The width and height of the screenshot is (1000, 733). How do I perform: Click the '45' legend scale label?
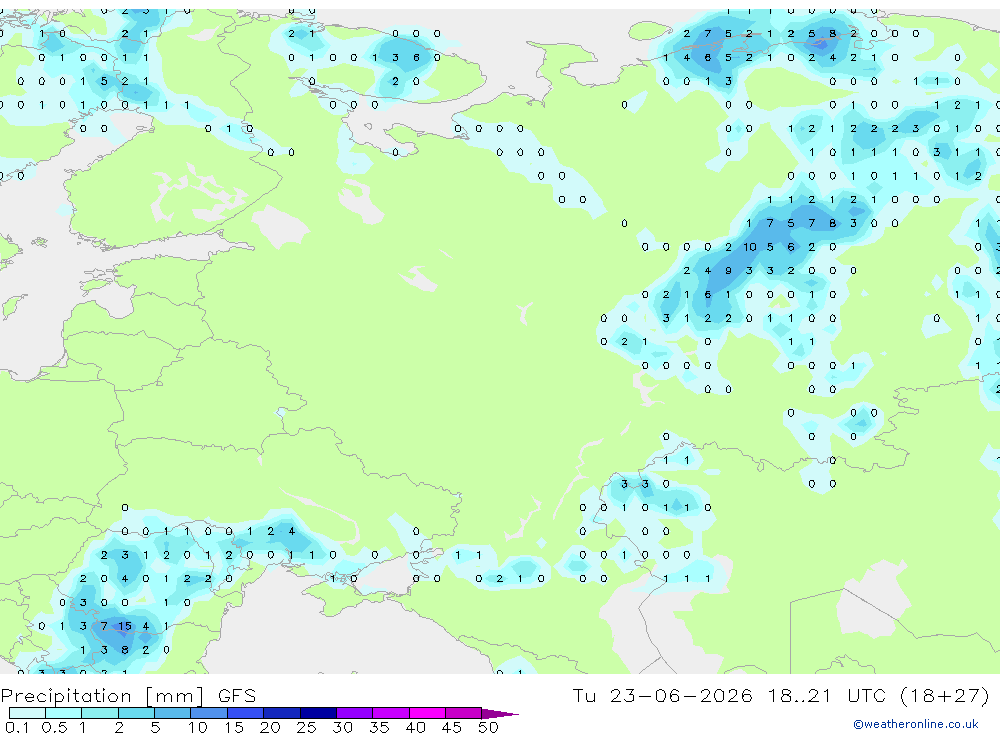click(452, 727)
